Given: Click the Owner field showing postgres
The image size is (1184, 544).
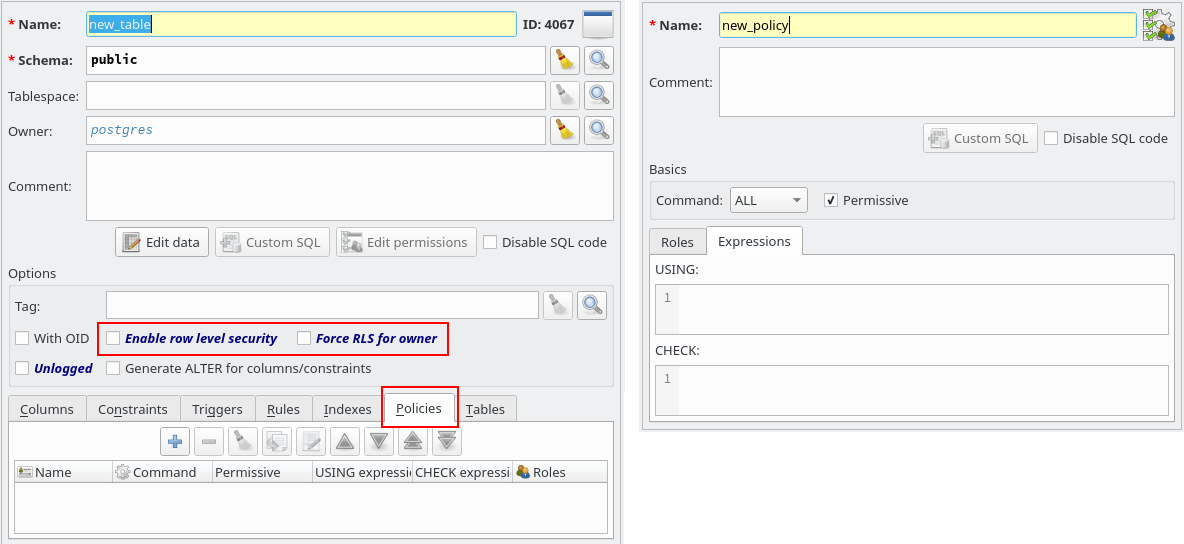Looking at the screenshot, I should click(x=316, y=130).
